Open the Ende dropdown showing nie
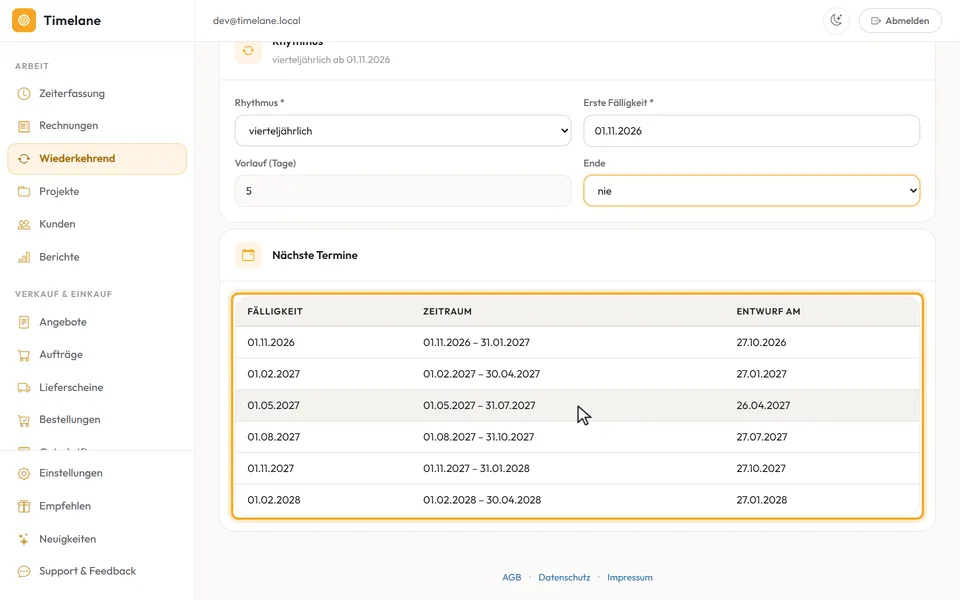 [751, 190]
